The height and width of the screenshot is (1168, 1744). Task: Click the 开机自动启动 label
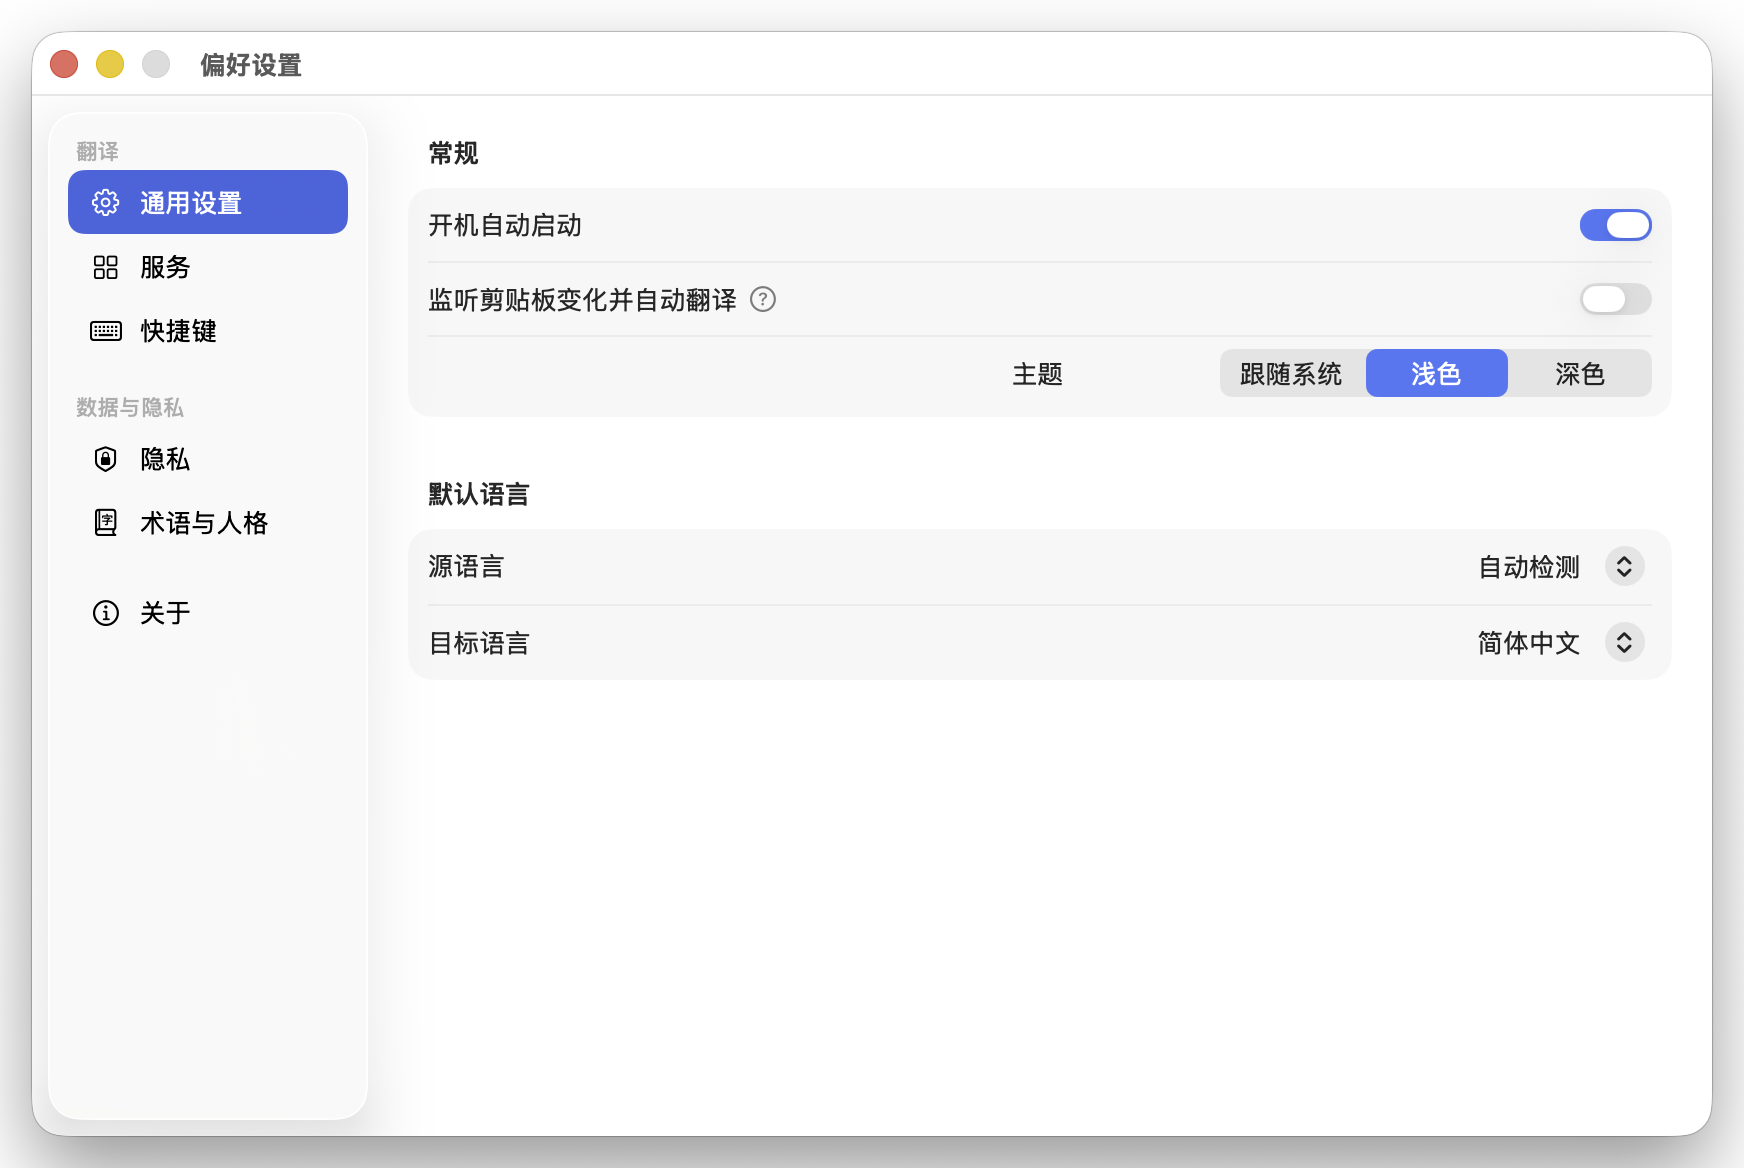(x=505, y=225)
